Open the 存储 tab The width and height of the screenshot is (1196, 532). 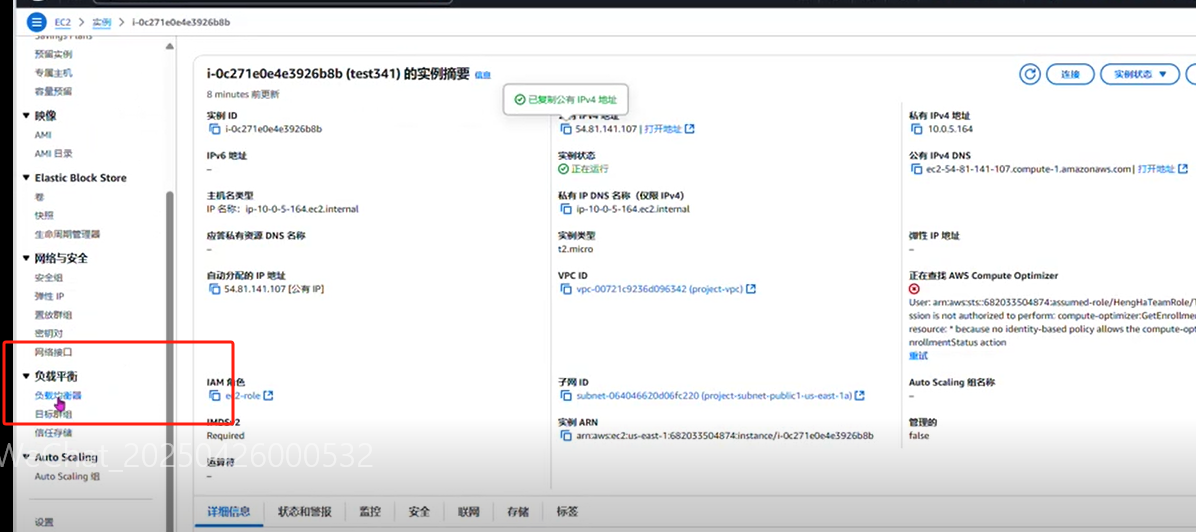[518, 511]
